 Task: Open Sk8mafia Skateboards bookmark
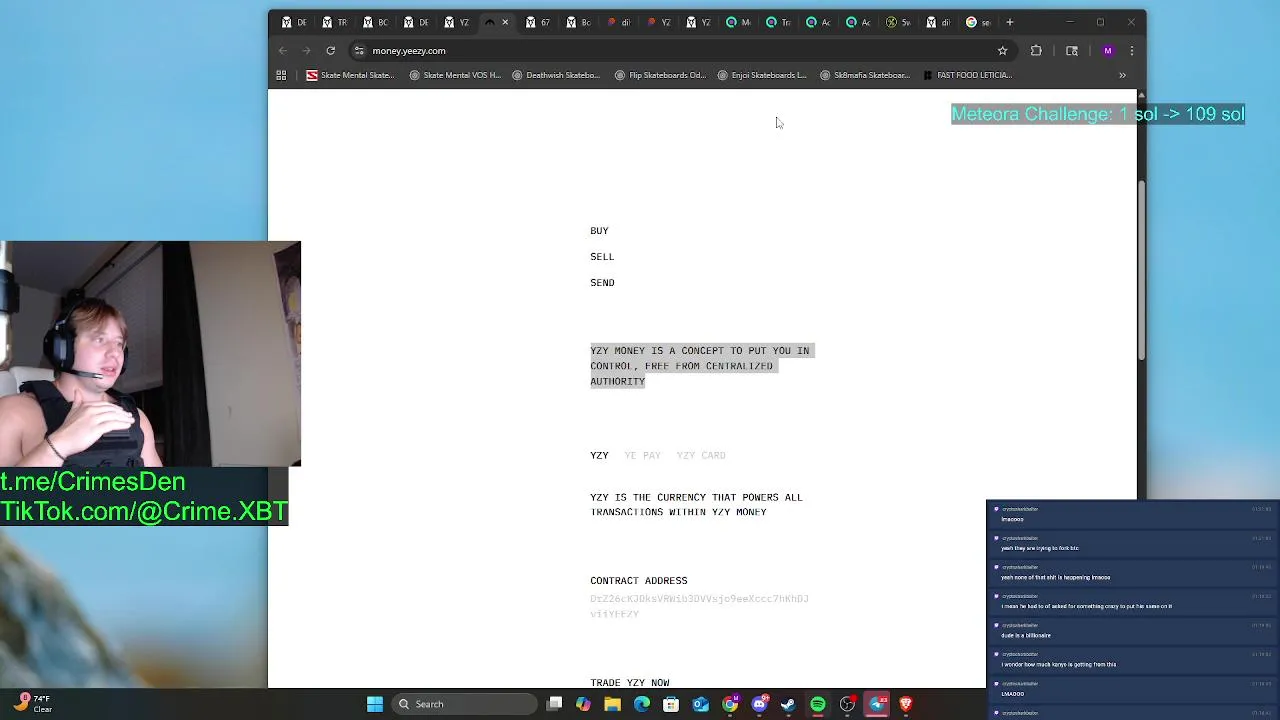point(864,75)
